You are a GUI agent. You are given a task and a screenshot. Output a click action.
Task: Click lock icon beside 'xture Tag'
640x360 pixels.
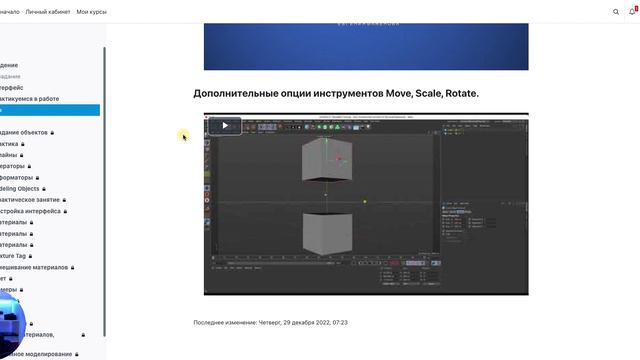pos(30,256)
